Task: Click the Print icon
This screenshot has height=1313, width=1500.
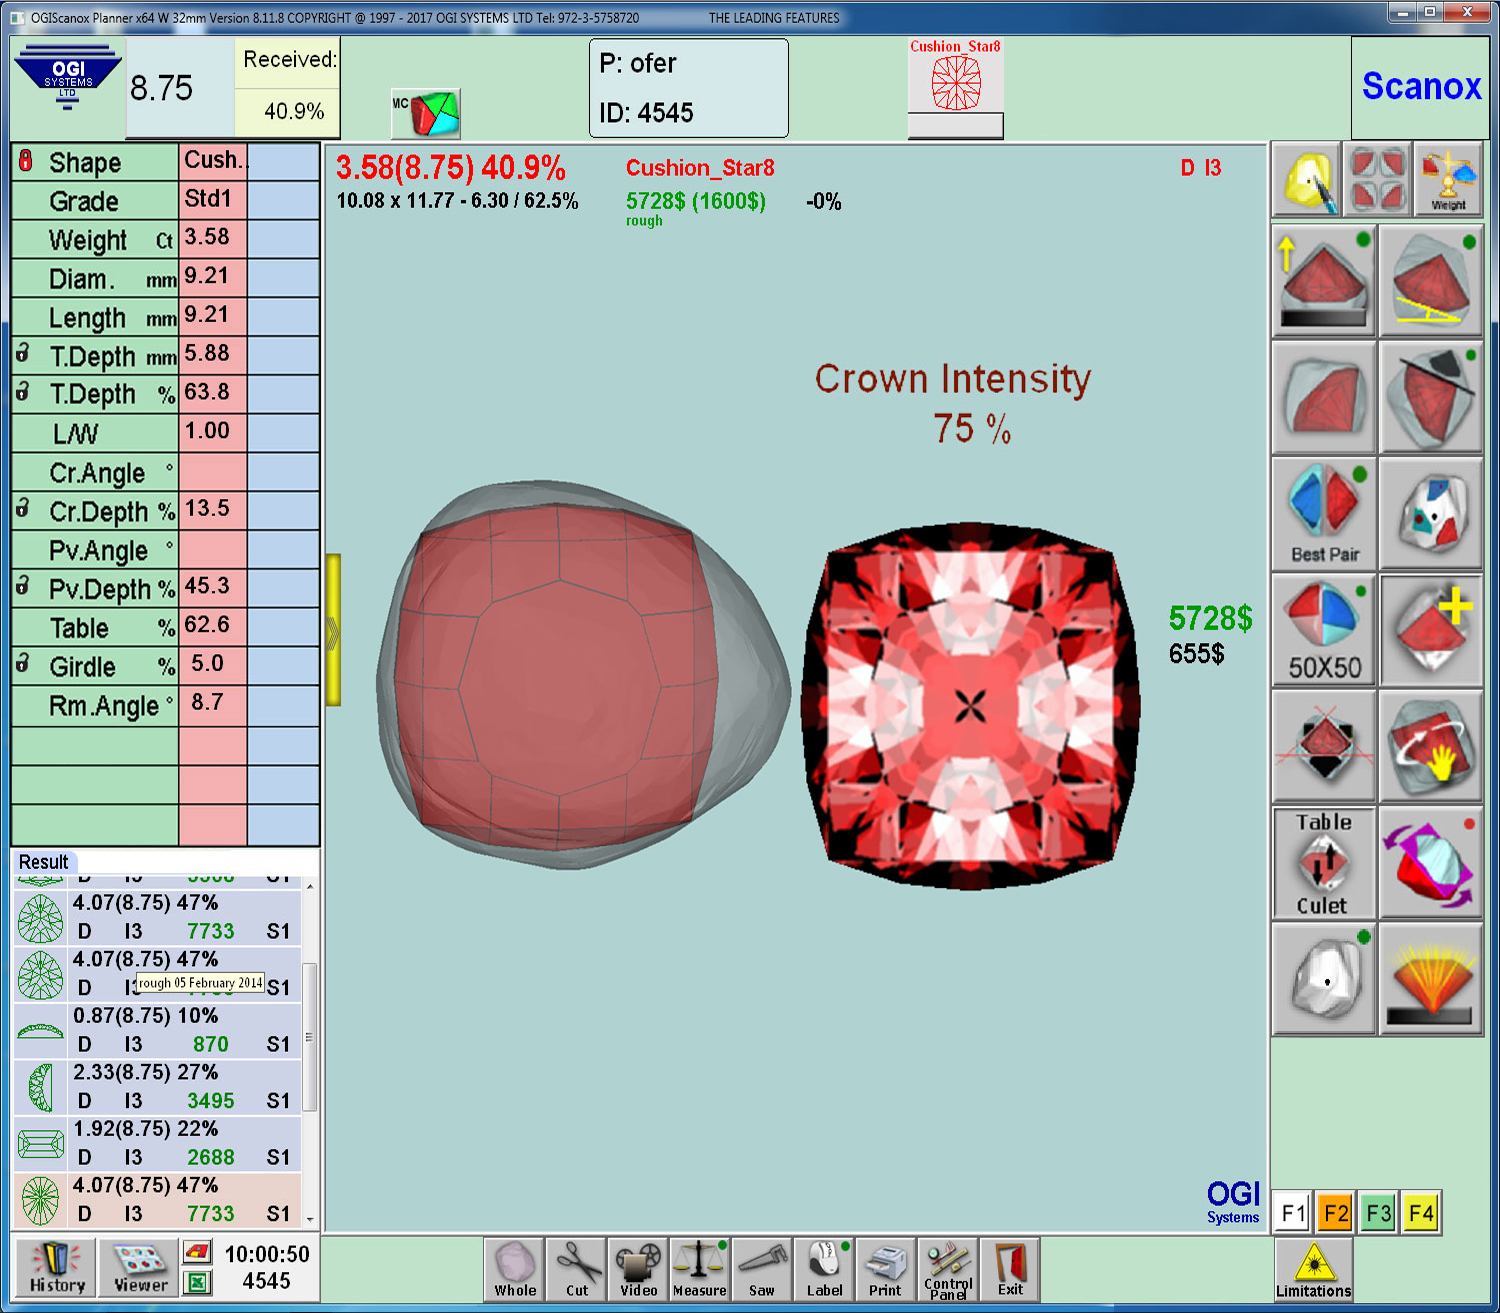Action: pos(885,1268)
